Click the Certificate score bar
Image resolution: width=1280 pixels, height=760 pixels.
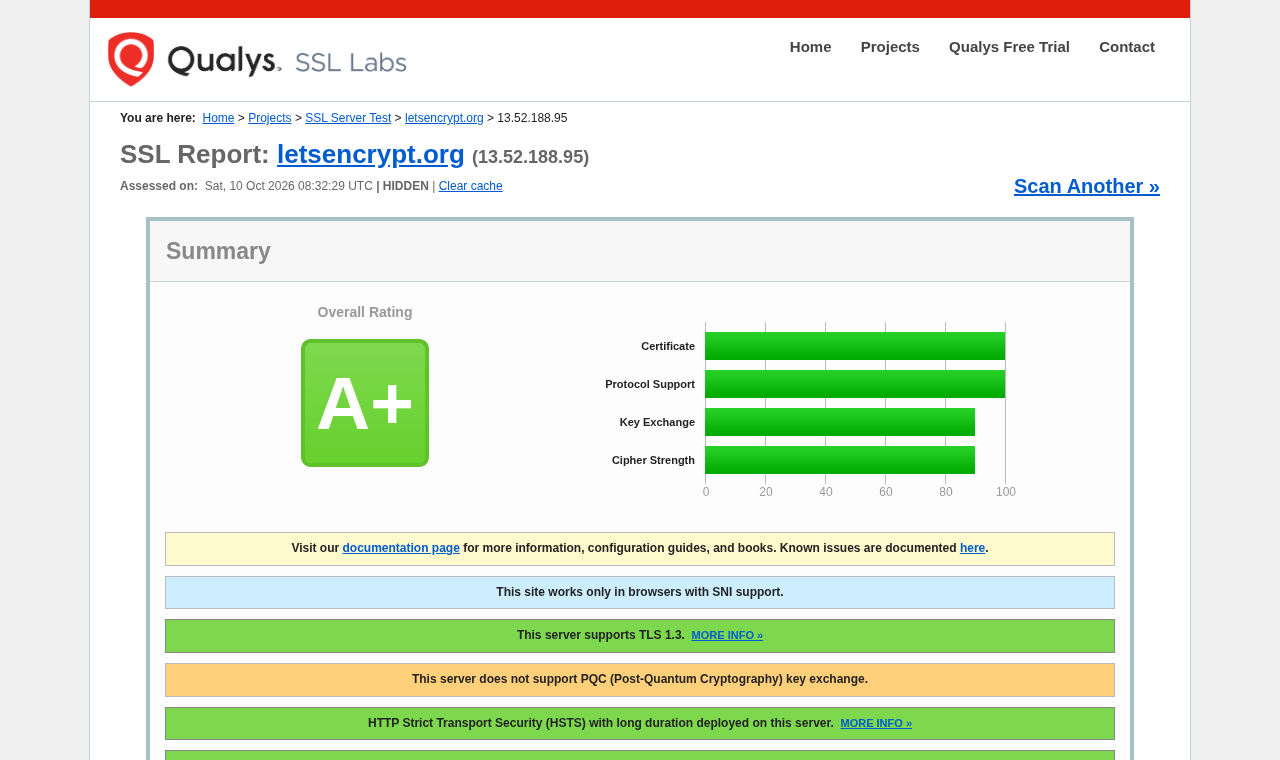pyautogui.click(x=855, y=346)
